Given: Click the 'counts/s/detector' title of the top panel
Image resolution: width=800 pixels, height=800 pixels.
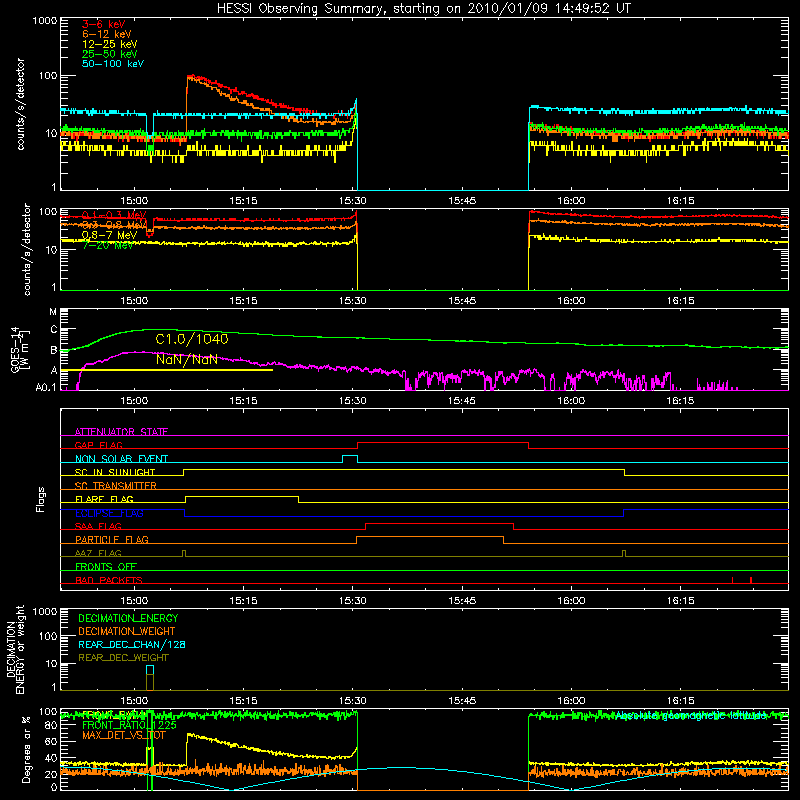Looking at the screenshot, I should pyautogui.click(x=20, y=104).
